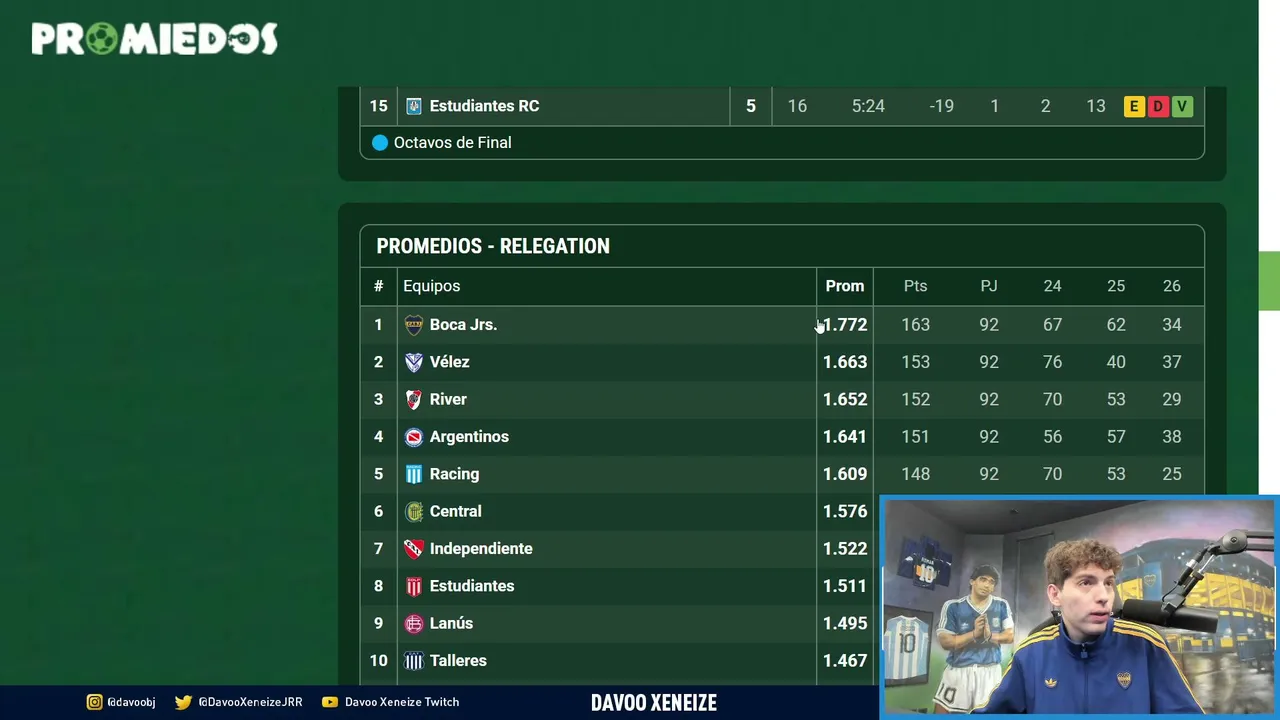
Task: Click Vélez points total 153
Action: coord(915,362)
